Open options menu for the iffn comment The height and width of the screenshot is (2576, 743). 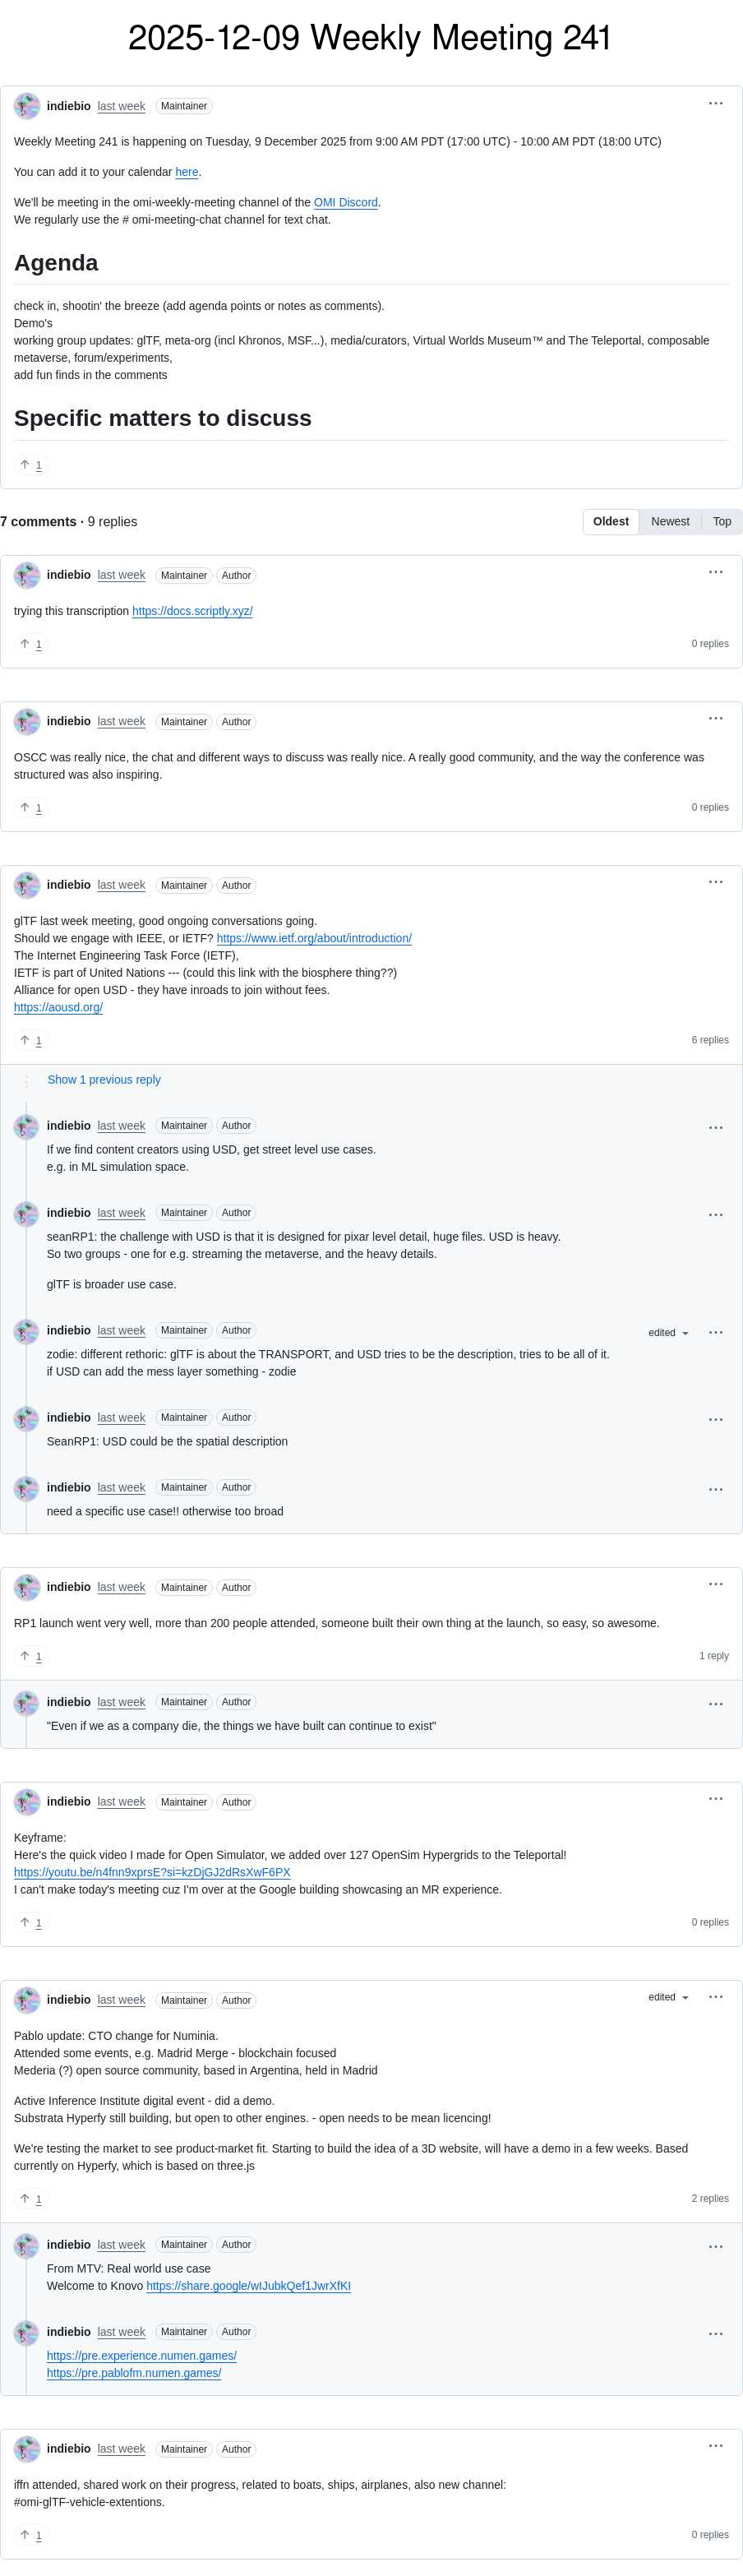click(715, 2446)
